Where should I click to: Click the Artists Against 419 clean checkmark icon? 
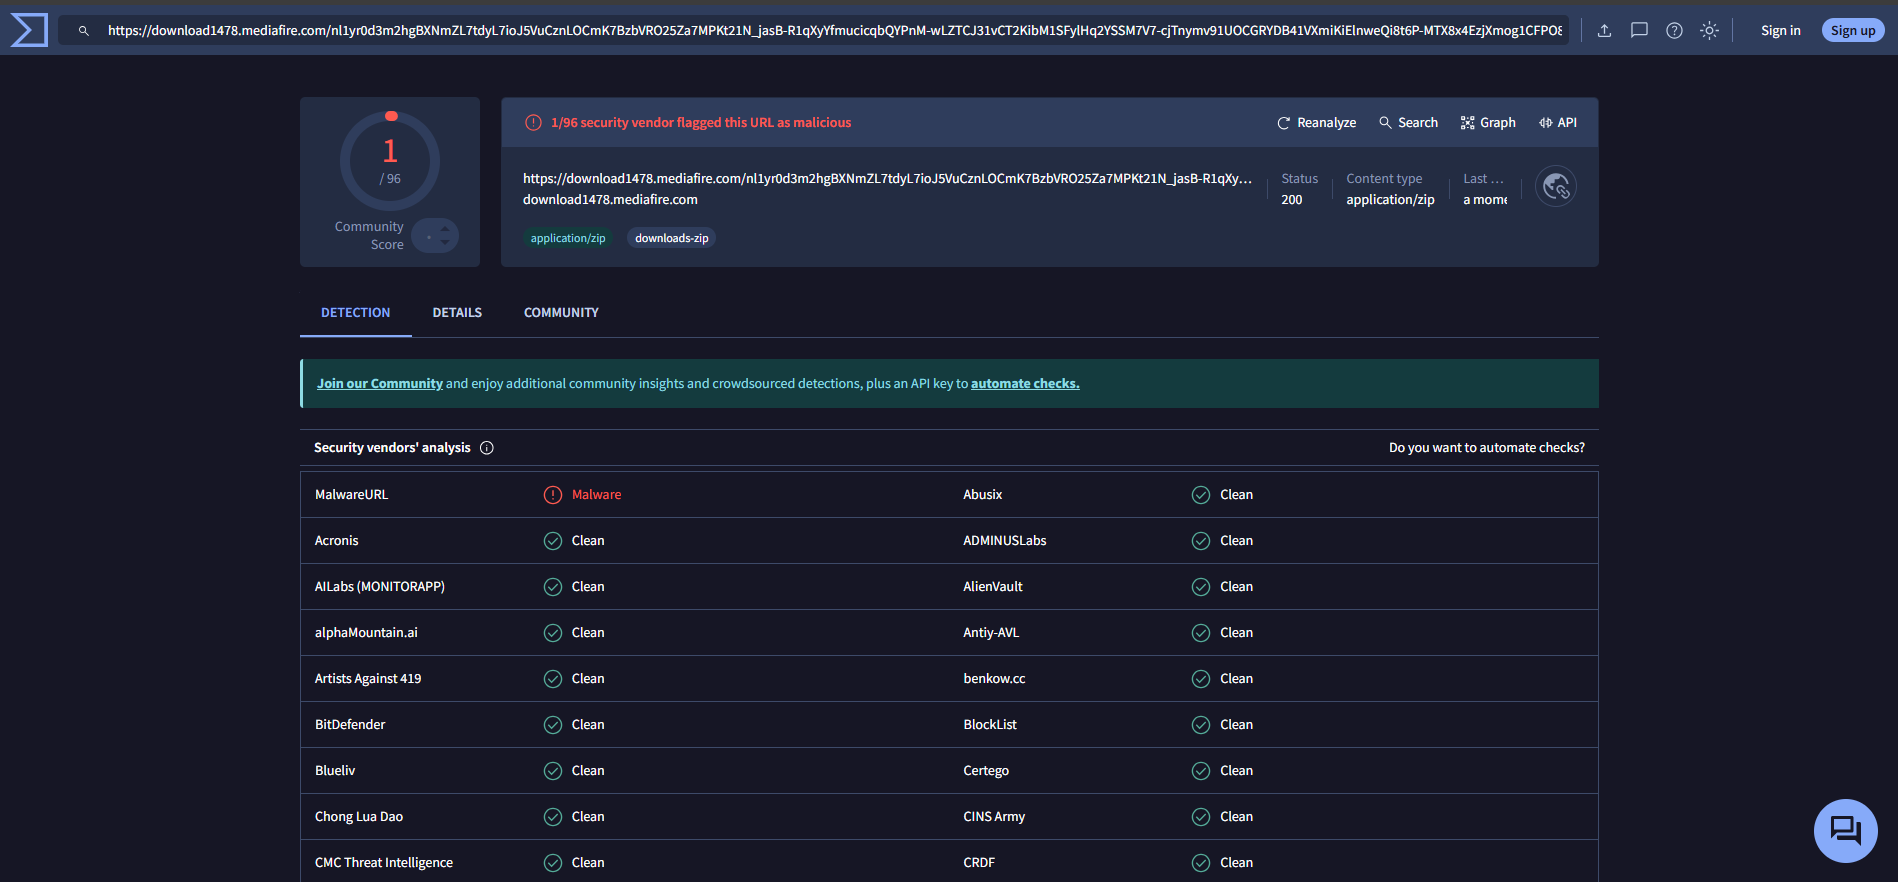click(553, 679)
